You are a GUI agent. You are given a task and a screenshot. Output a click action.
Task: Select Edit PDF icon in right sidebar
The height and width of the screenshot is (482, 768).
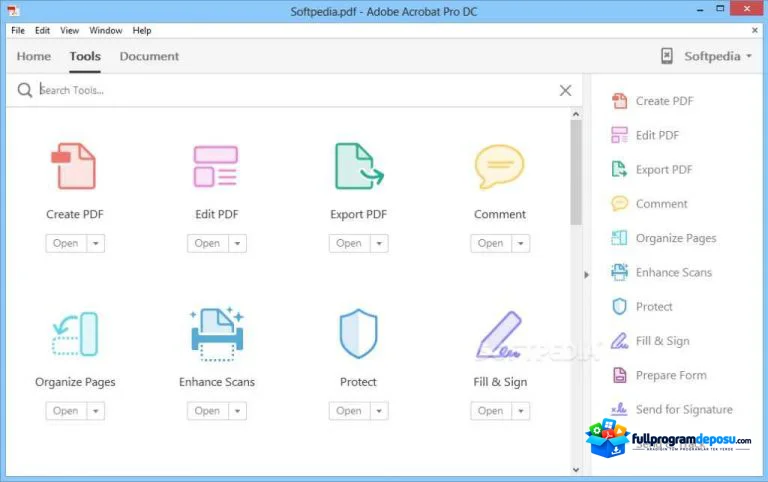point(620,135)
